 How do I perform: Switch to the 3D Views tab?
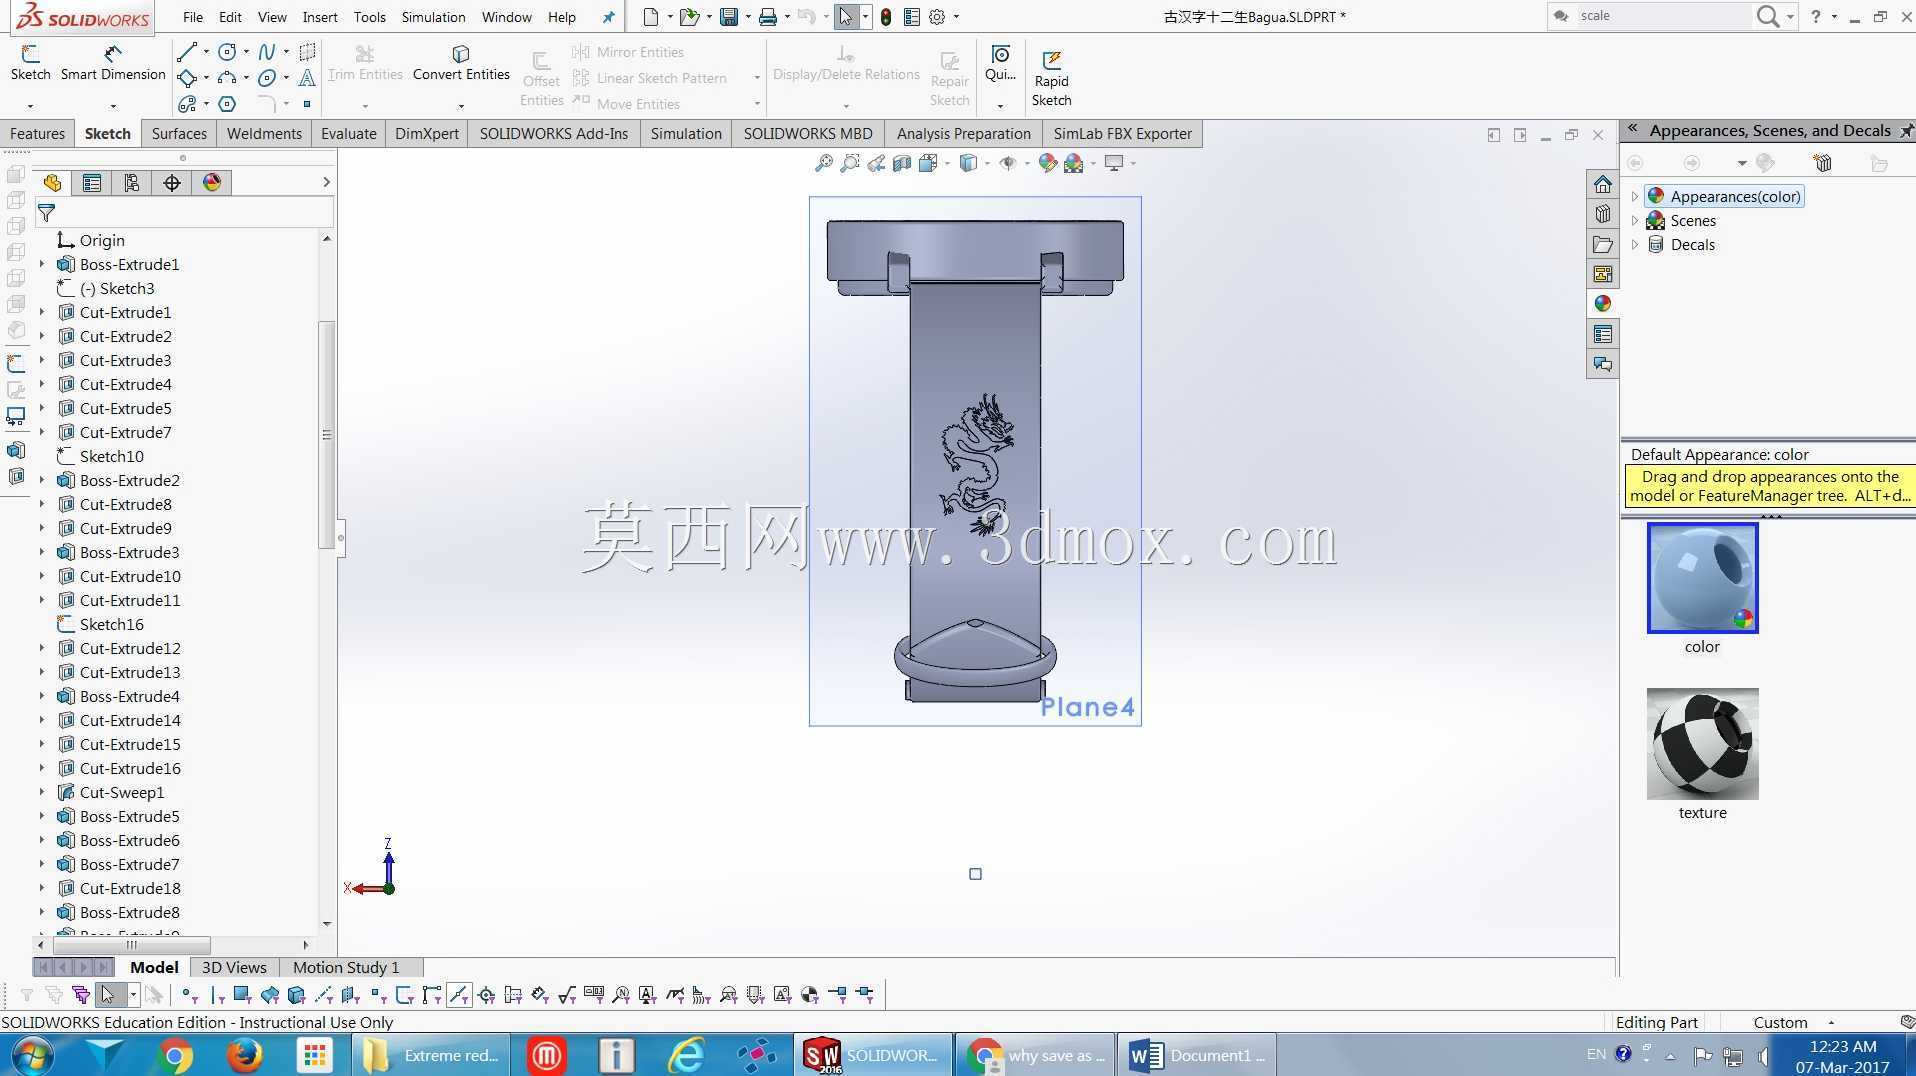[234, 967]
